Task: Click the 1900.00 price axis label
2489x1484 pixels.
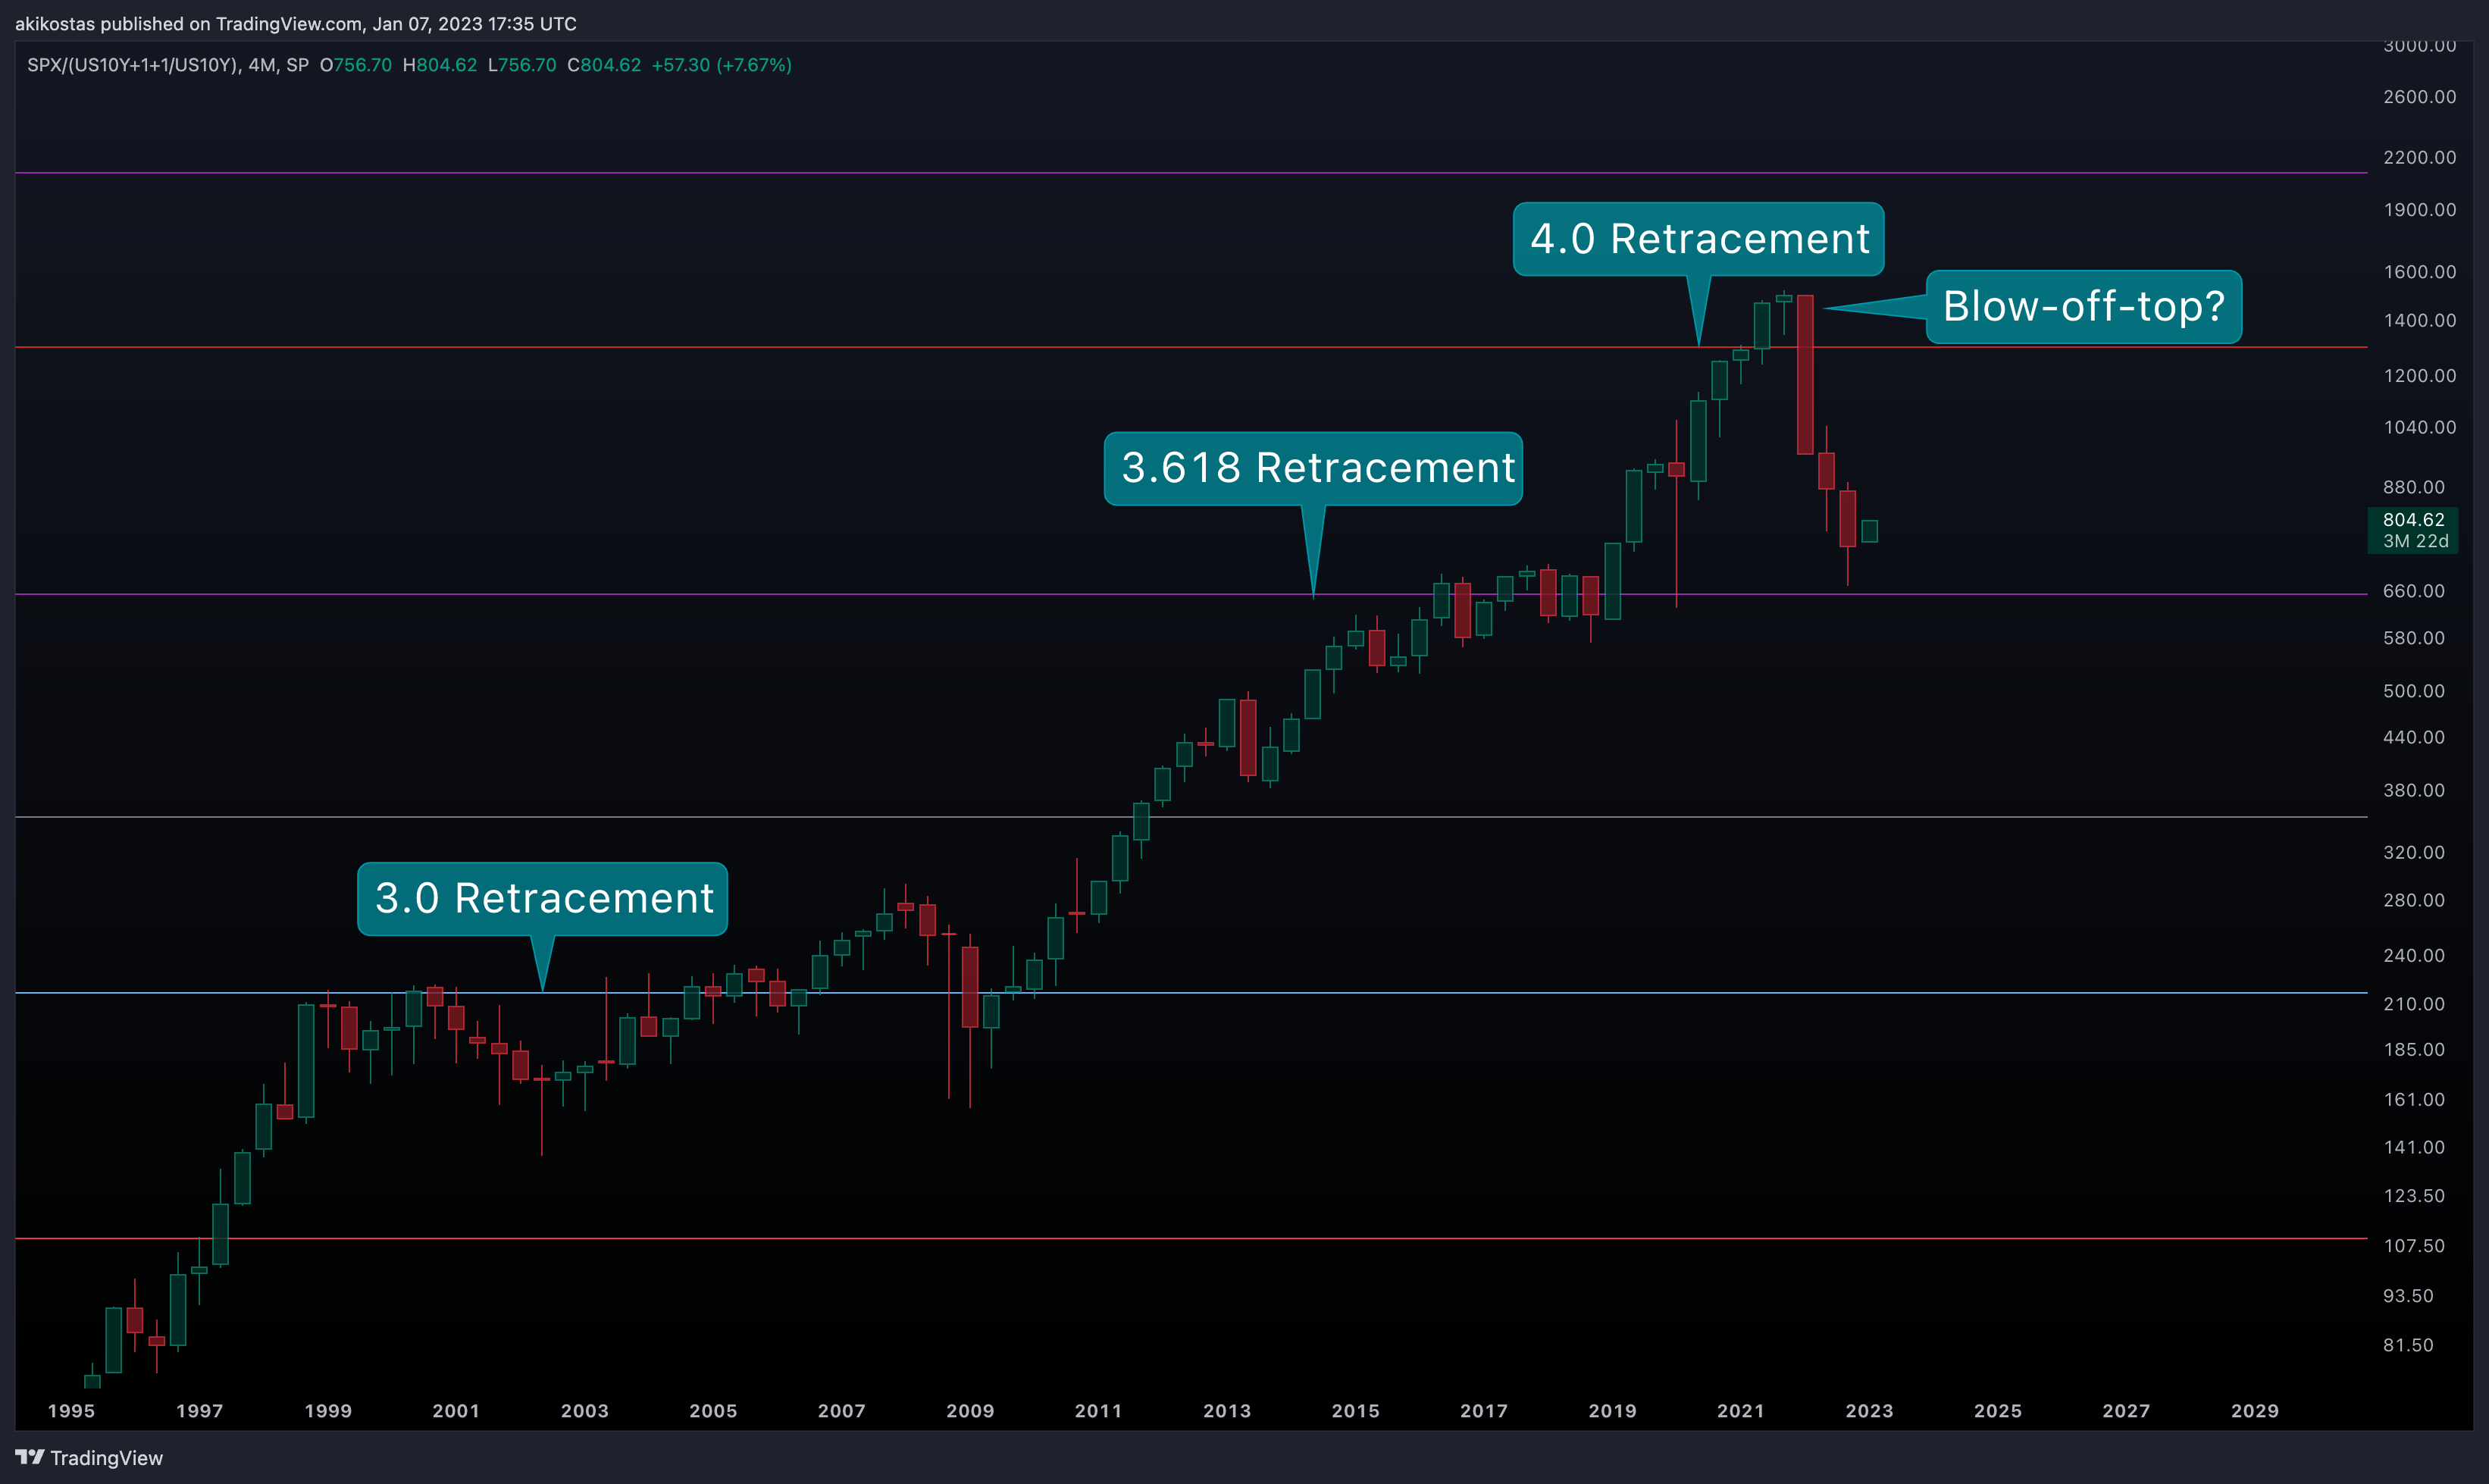Action: 2419,210
